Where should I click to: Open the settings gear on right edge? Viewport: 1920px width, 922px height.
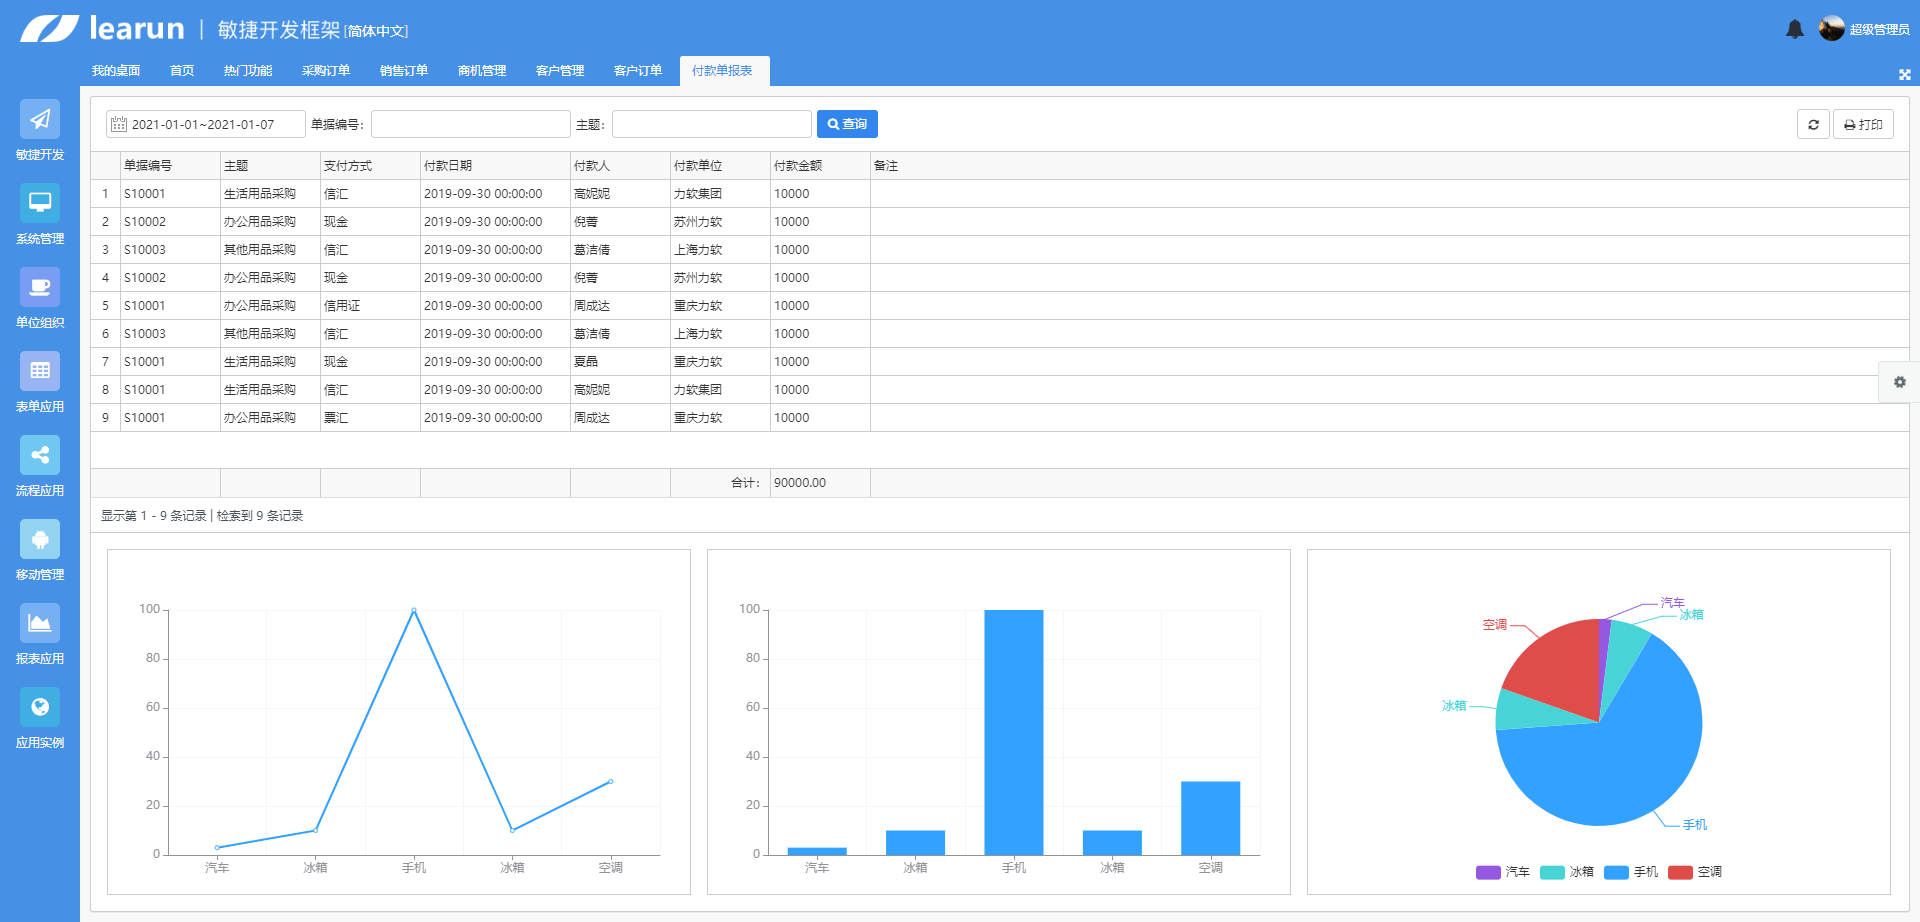click(1899, 382)
